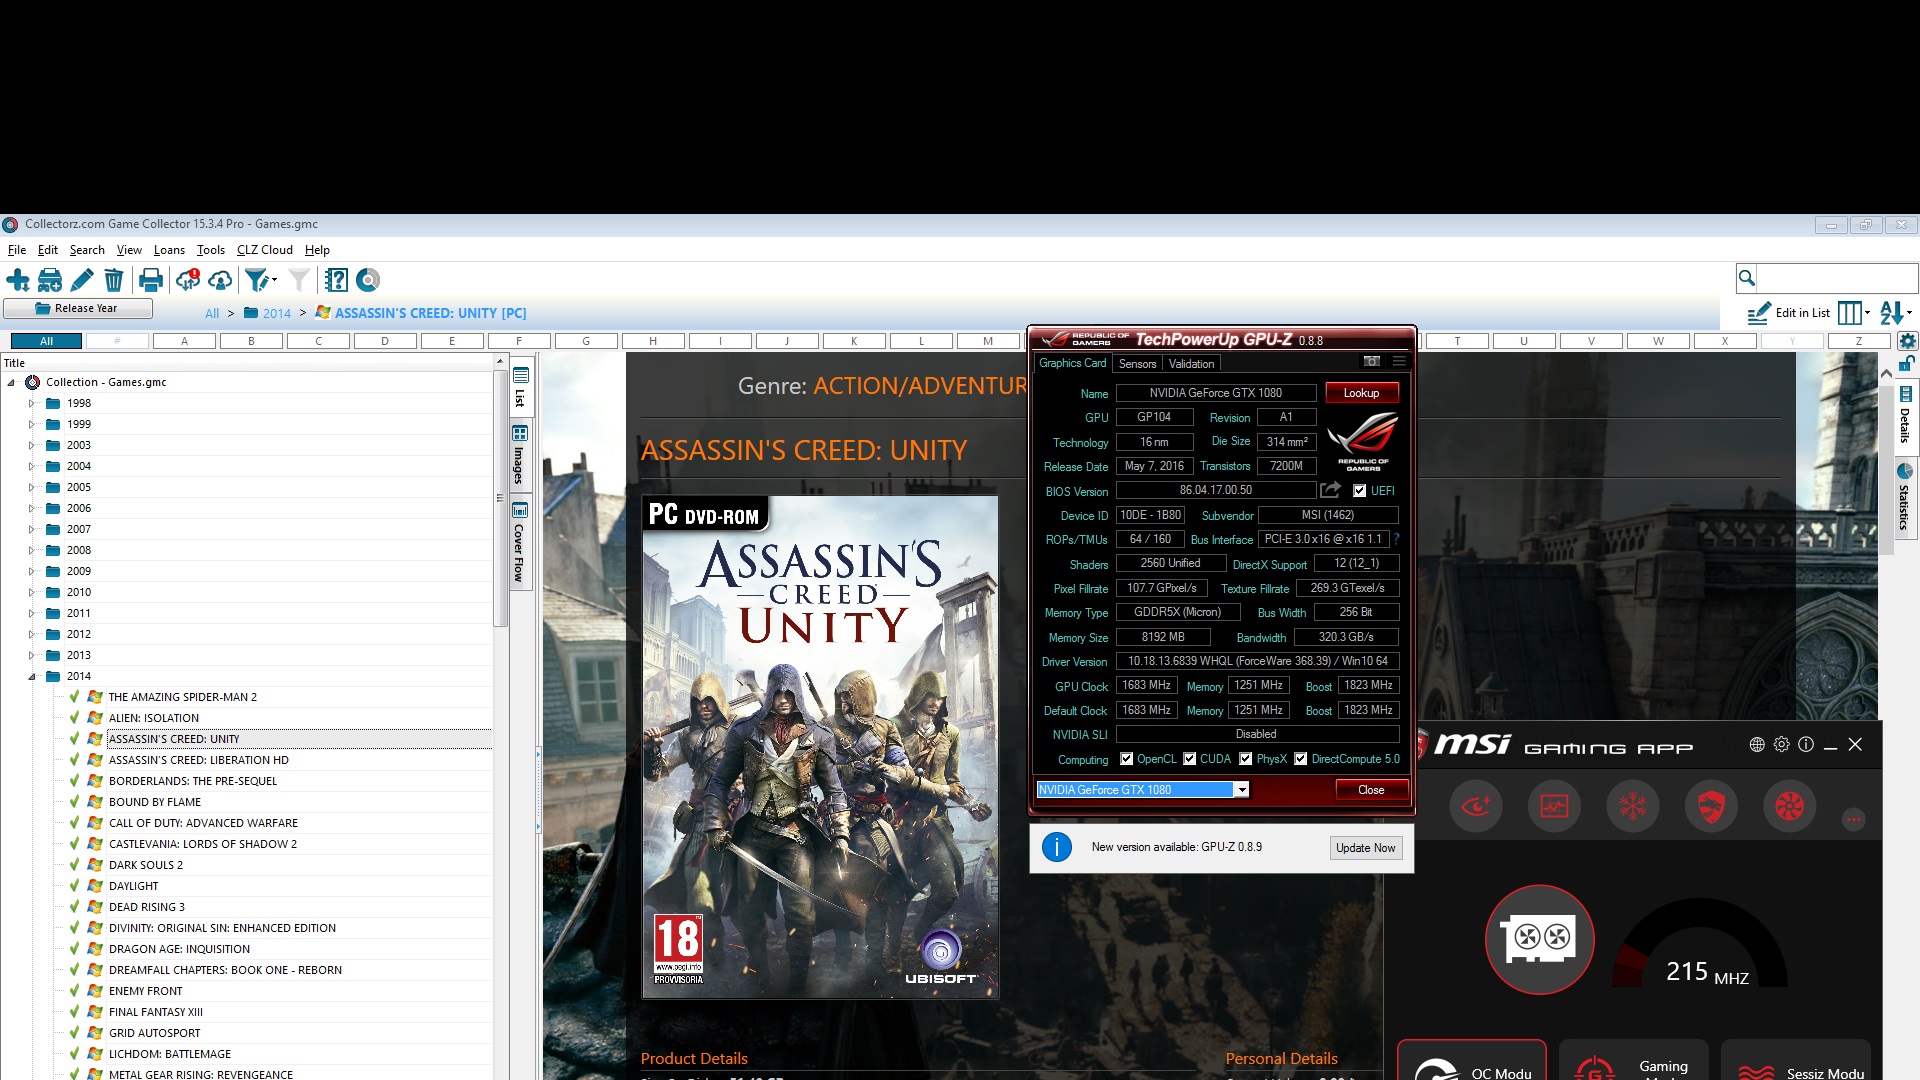Click the Title column header
Image resolution: width=1920 pixels, height=1080 pixels.
click(x=248, y=363)
